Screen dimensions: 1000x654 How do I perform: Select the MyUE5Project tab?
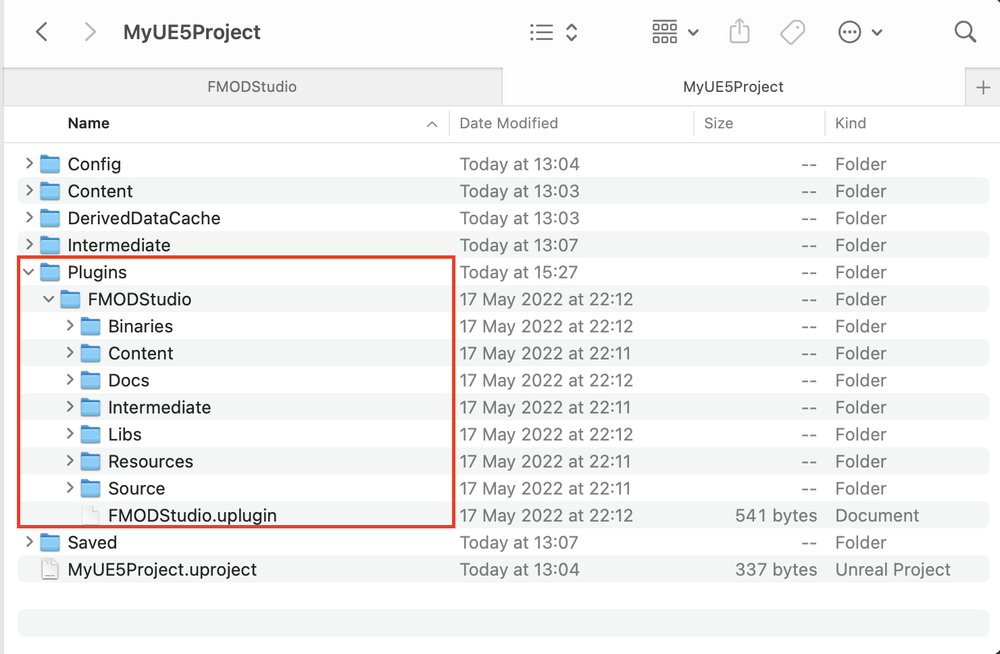[x=733, y=87]
